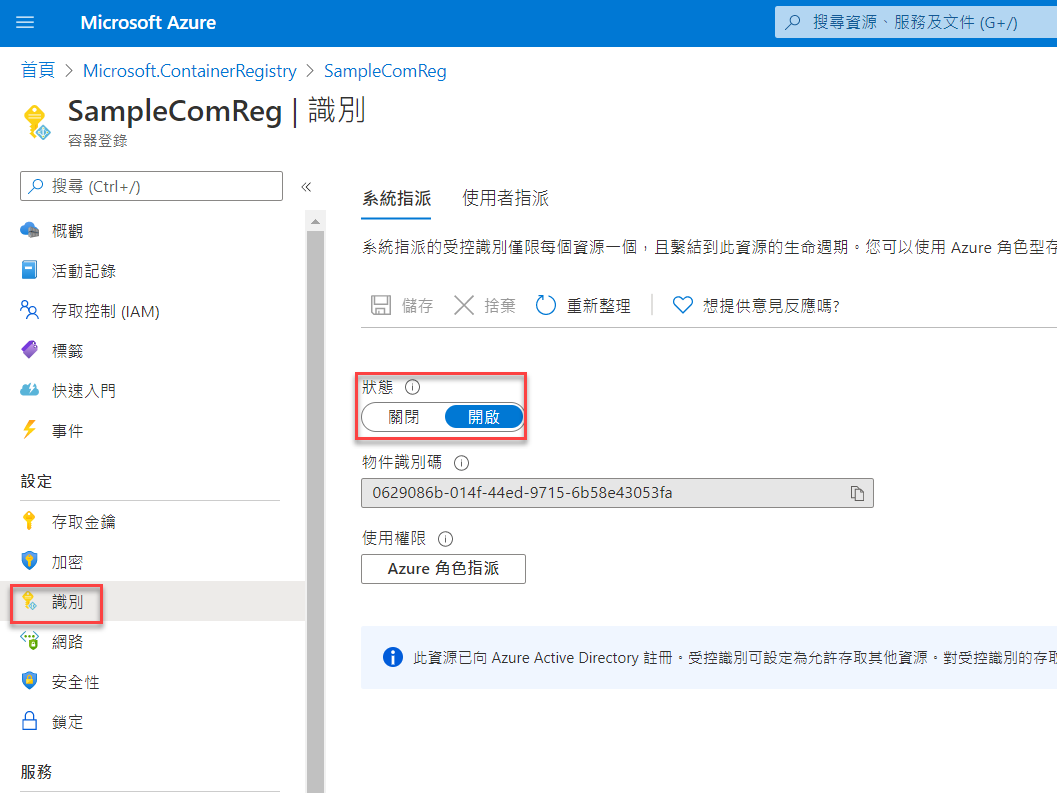Click the 儲存 floppy disk icon
This screenshot has width=1057, height=793.
[x=381, y=305]
